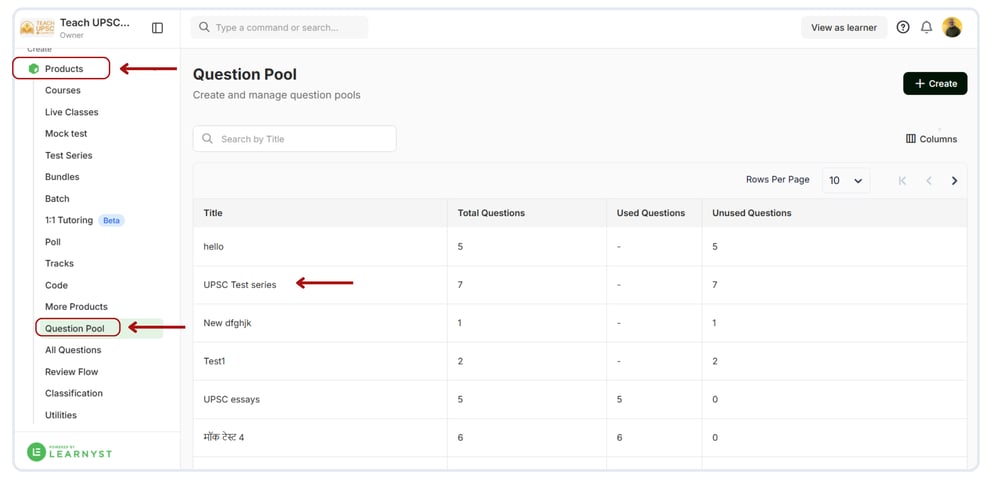Open the 'Test1' pool row
1005x481 pixels.
(580, 361)
